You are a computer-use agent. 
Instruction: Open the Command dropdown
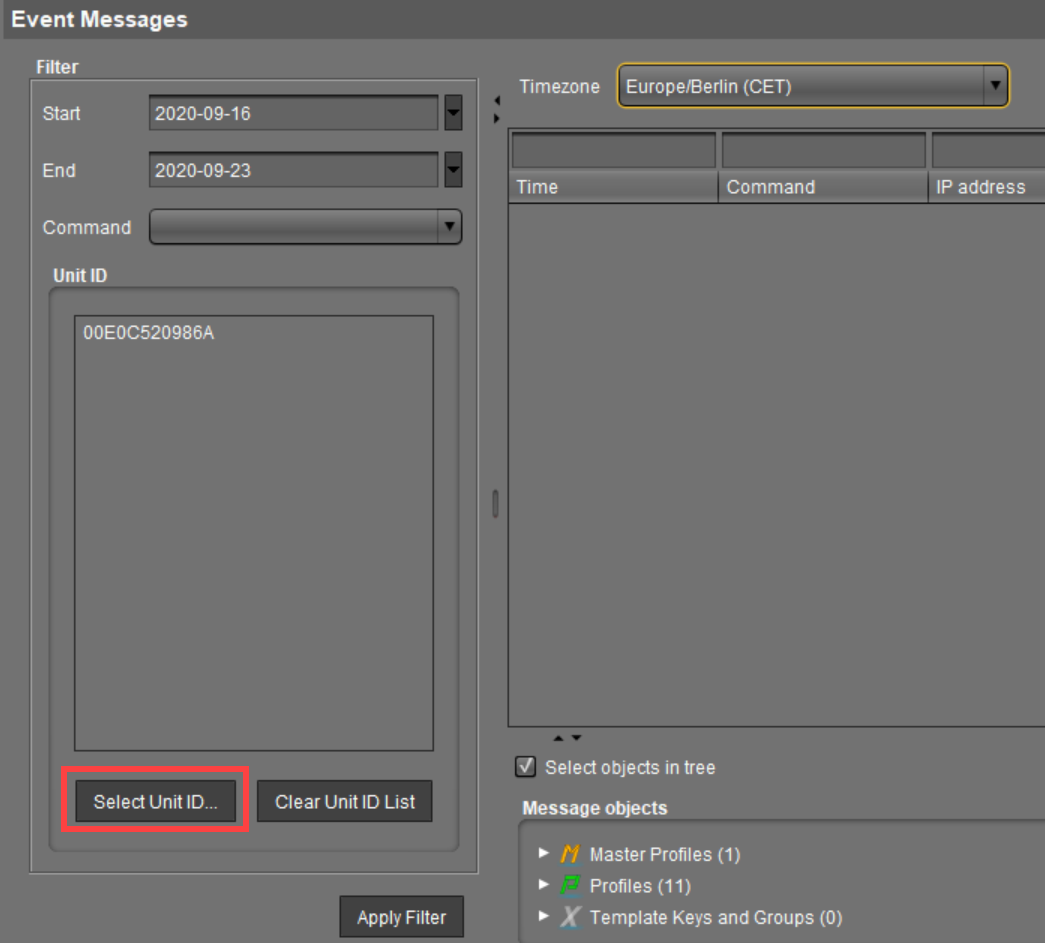tap(449, 227)
